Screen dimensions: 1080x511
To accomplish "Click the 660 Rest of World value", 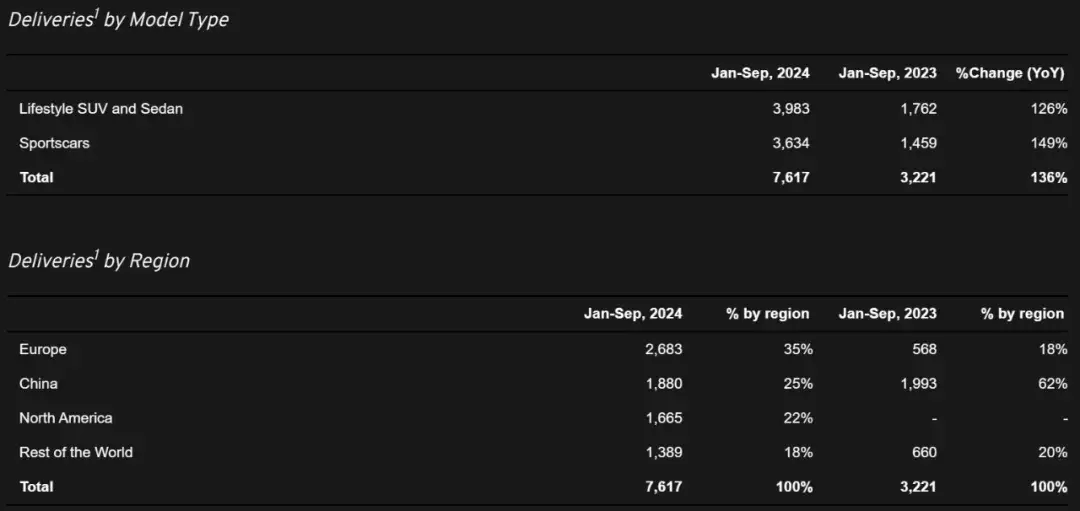I will (925, 452).
